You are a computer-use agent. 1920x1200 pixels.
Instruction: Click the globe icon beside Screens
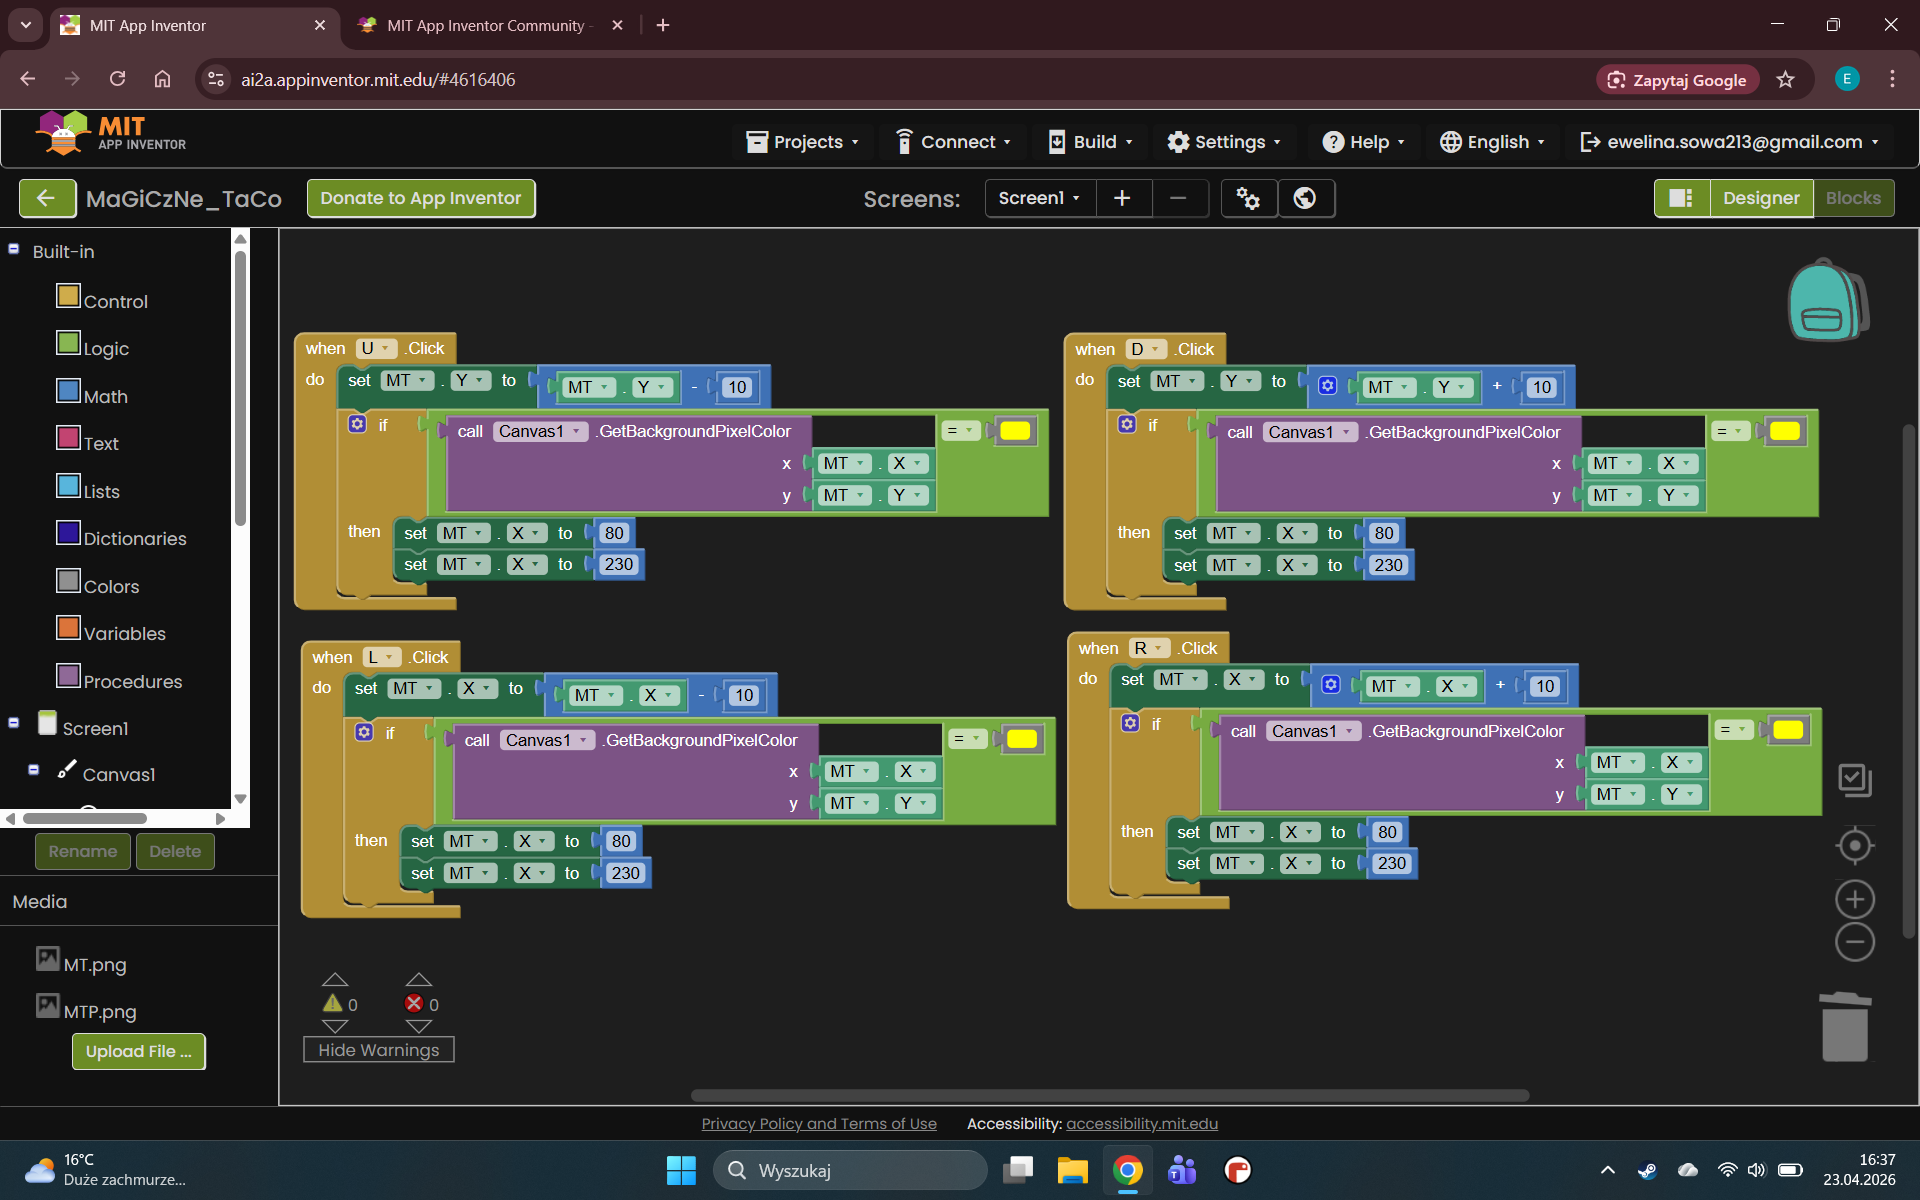(1305, 198)
